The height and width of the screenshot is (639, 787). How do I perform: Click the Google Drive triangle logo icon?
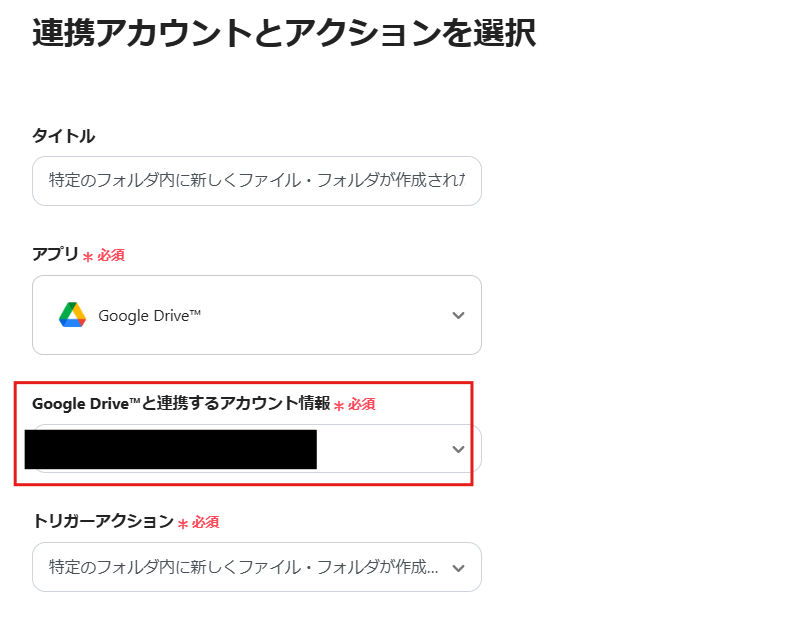pyautogui.click(x=72, y=315)
